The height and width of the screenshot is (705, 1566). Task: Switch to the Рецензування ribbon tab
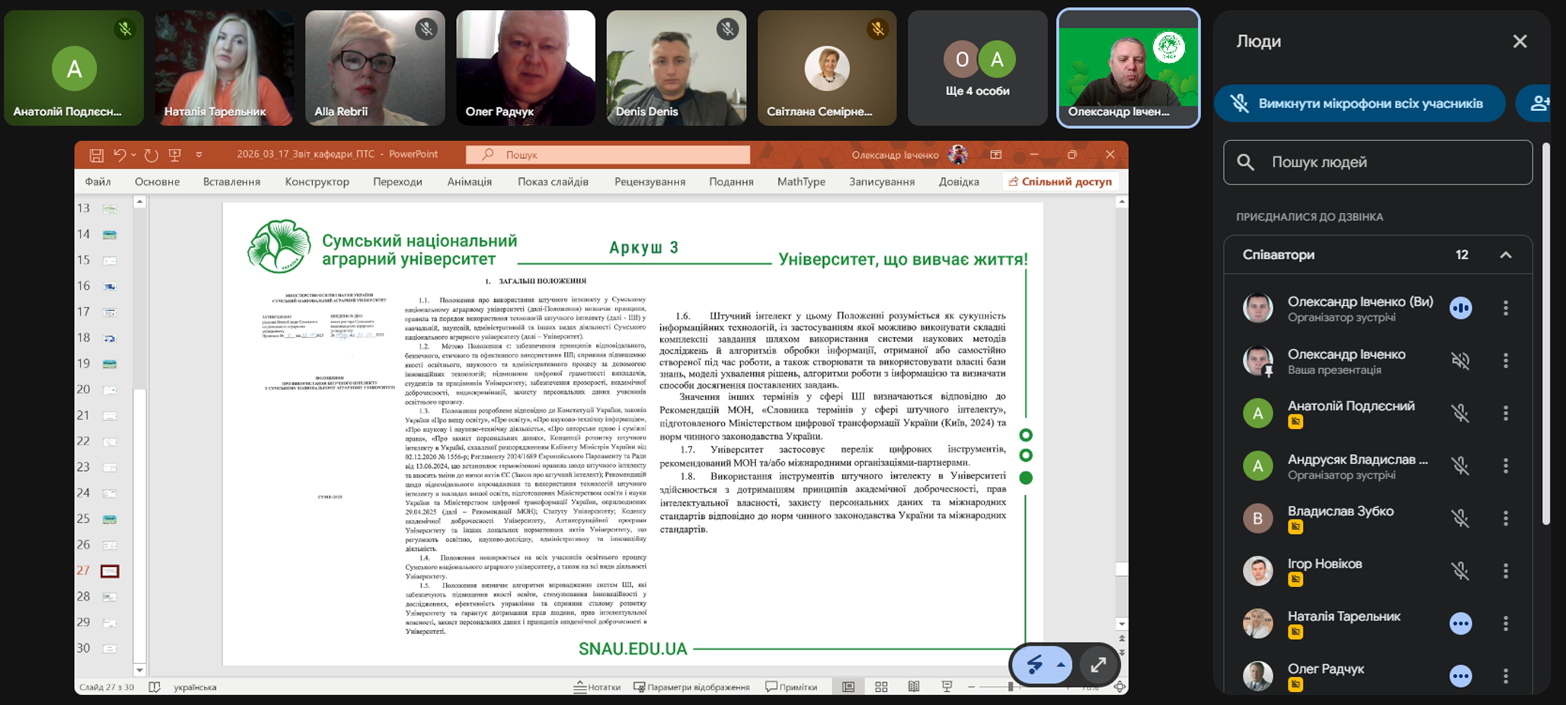[649, 182]
